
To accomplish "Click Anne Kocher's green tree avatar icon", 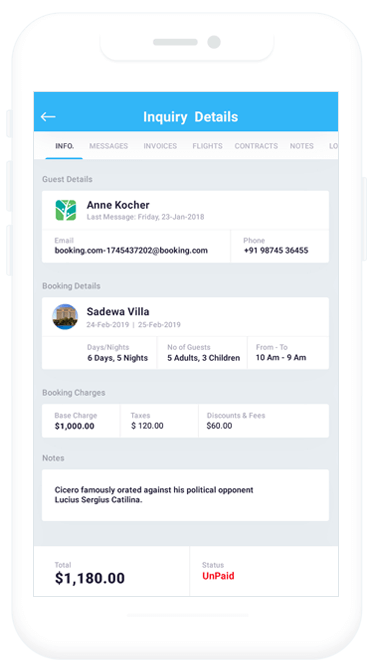I will pos(65,210).
